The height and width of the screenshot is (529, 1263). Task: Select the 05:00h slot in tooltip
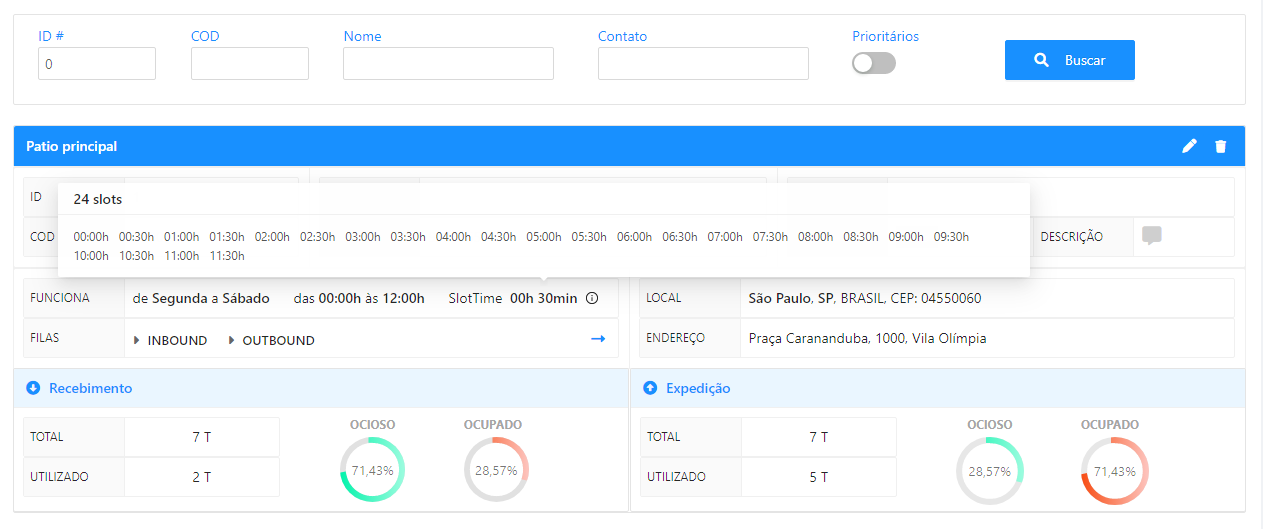click(544, 237)
